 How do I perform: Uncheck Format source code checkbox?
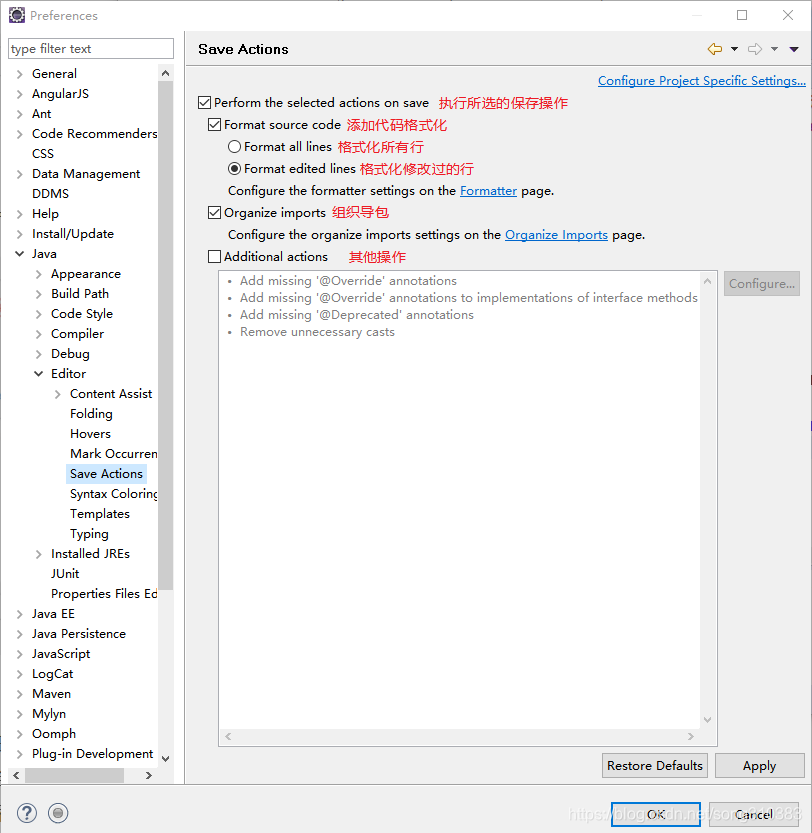pyautogui.click(x=215, y=125)
